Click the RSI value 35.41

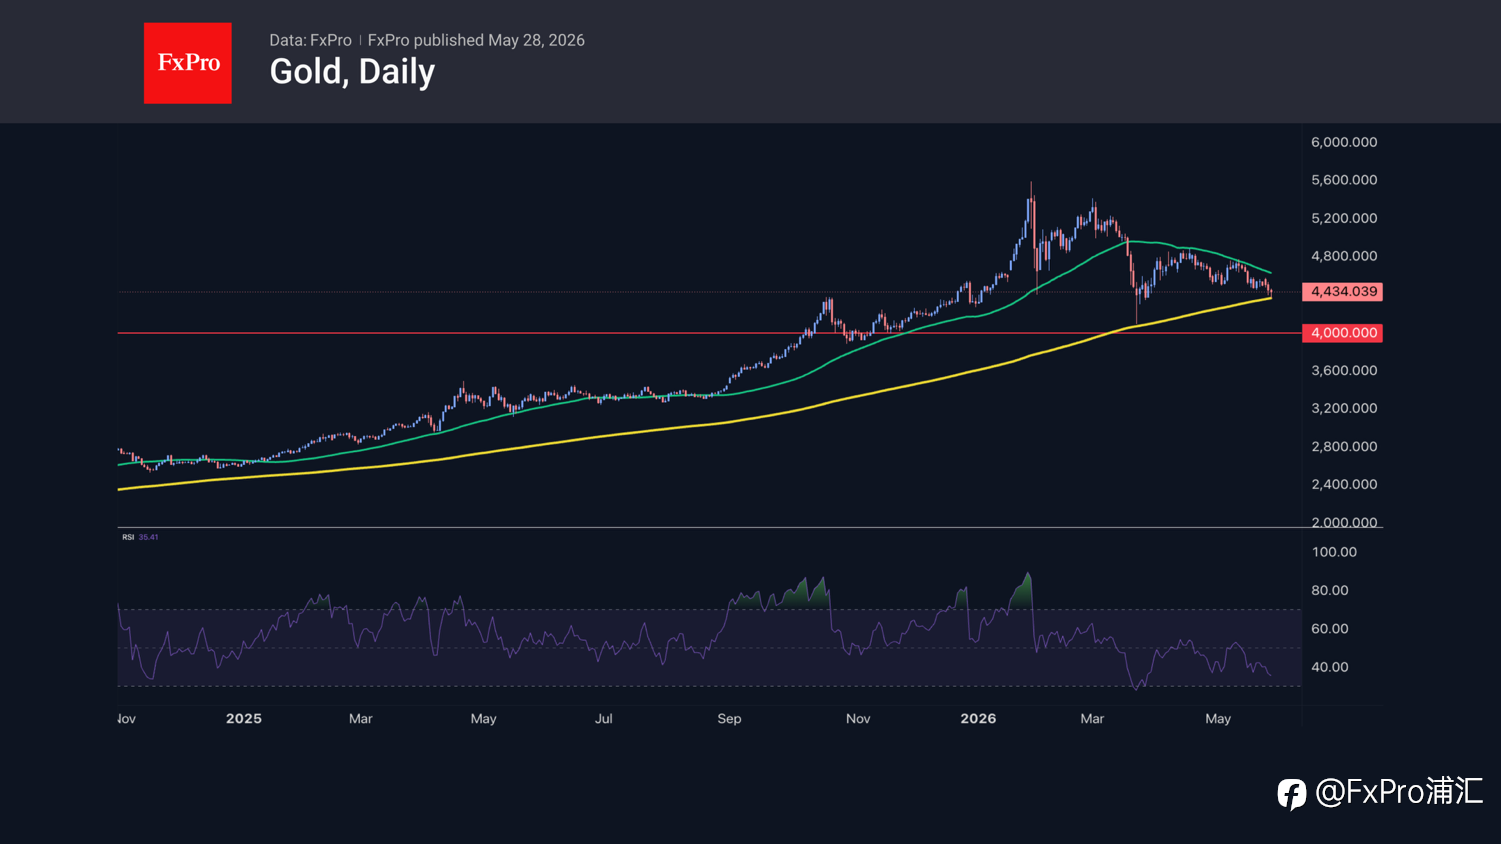148,537
